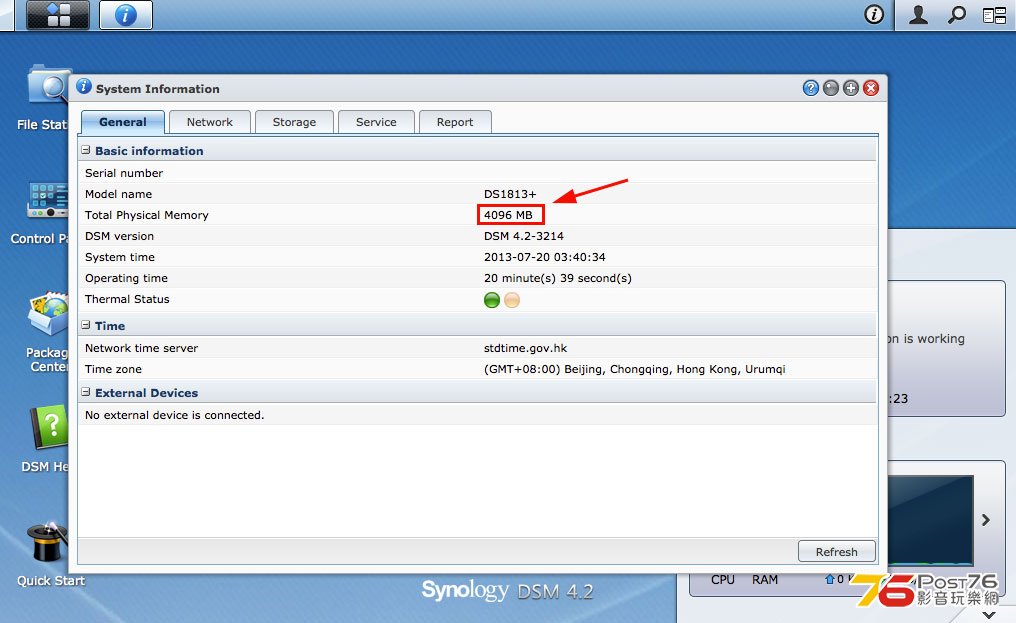Screen dimensions: 1016x623
Task: Click the resource monitor graph thumbnail
Action: [930, 520]
